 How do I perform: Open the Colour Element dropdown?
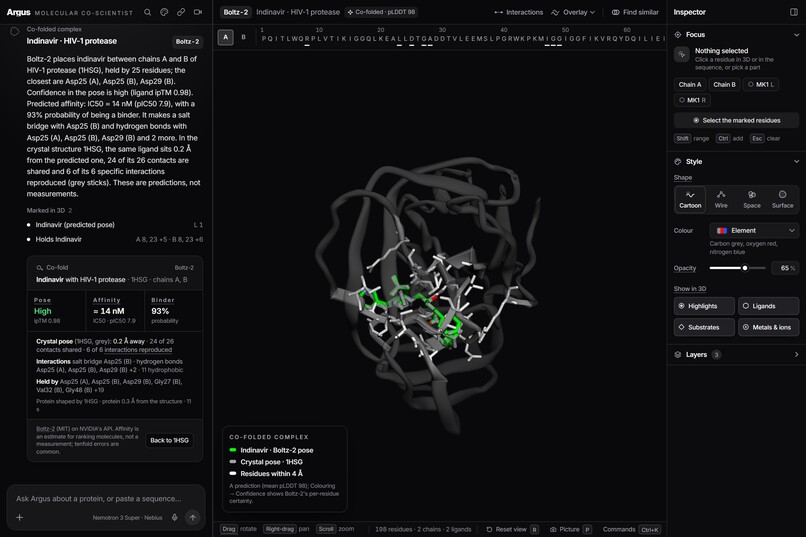754,230
